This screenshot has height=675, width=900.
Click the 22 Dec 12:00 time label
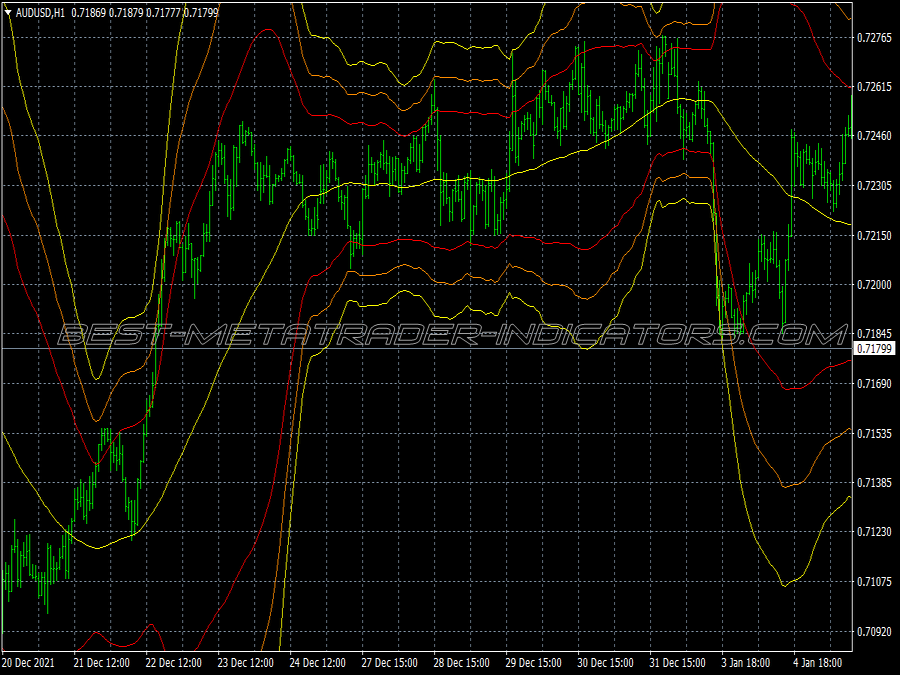pos(173,663)
